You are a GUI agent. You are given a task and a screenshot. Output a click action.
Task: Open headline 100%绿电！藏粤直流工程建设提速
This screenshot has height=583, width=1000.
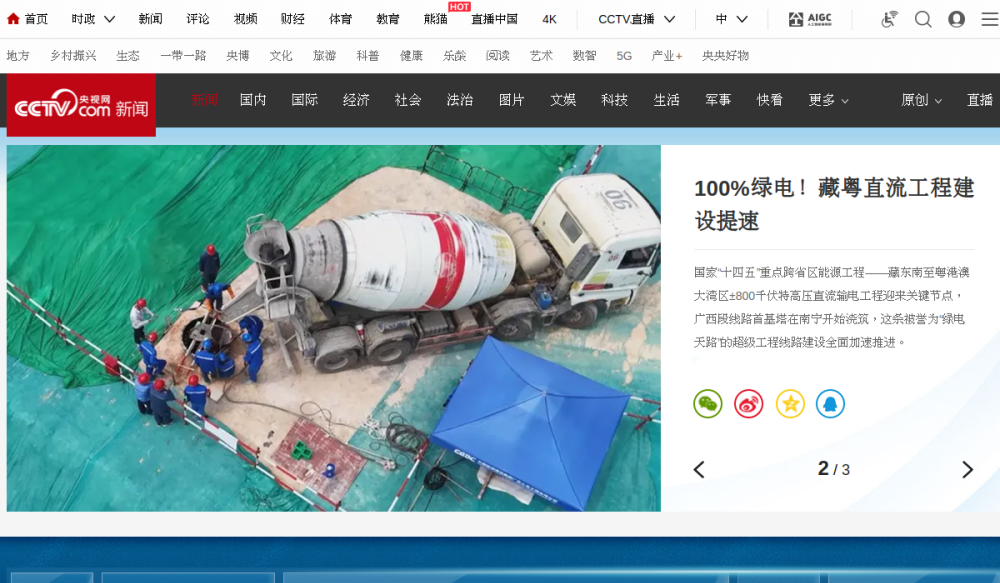pyautogui.click(x=834, y=204)
